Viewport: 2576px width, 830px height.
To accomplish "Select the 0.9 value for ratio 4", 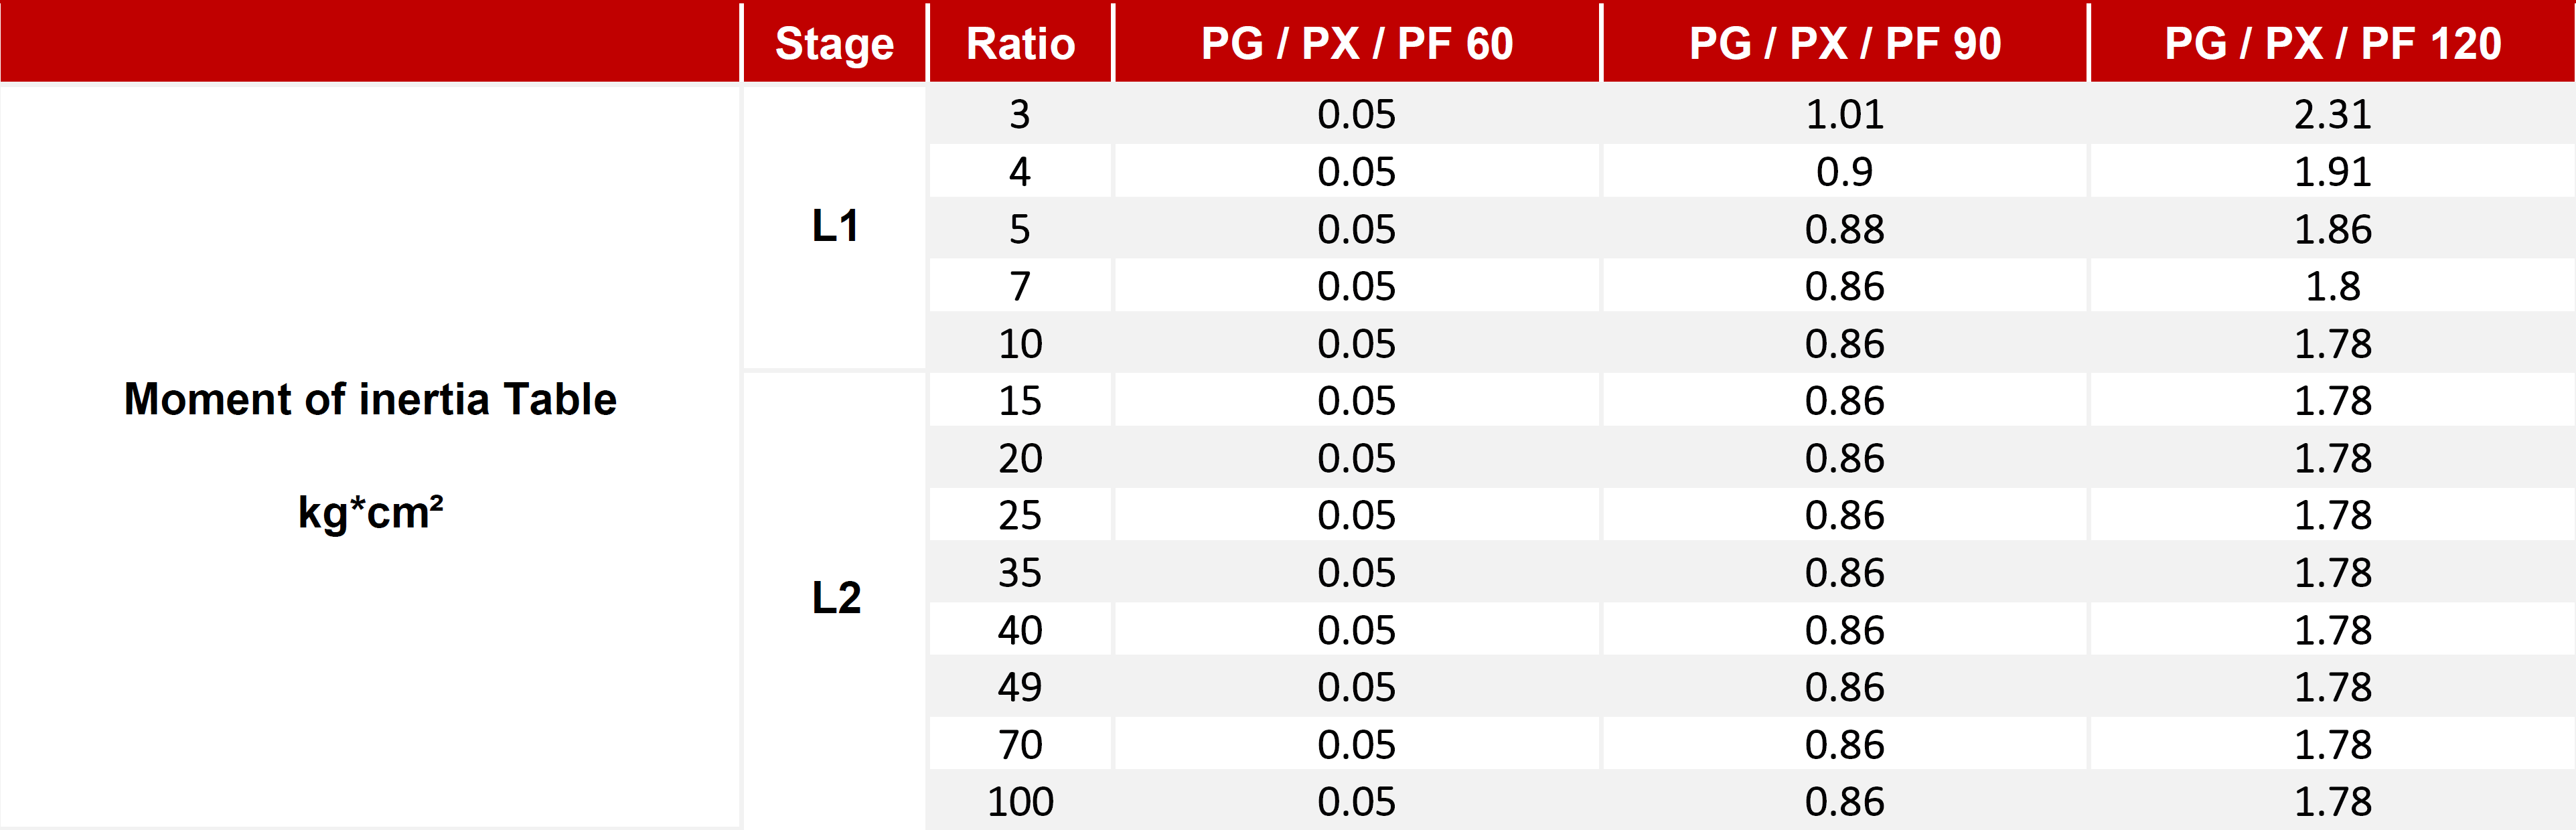I will [1845, 171].
